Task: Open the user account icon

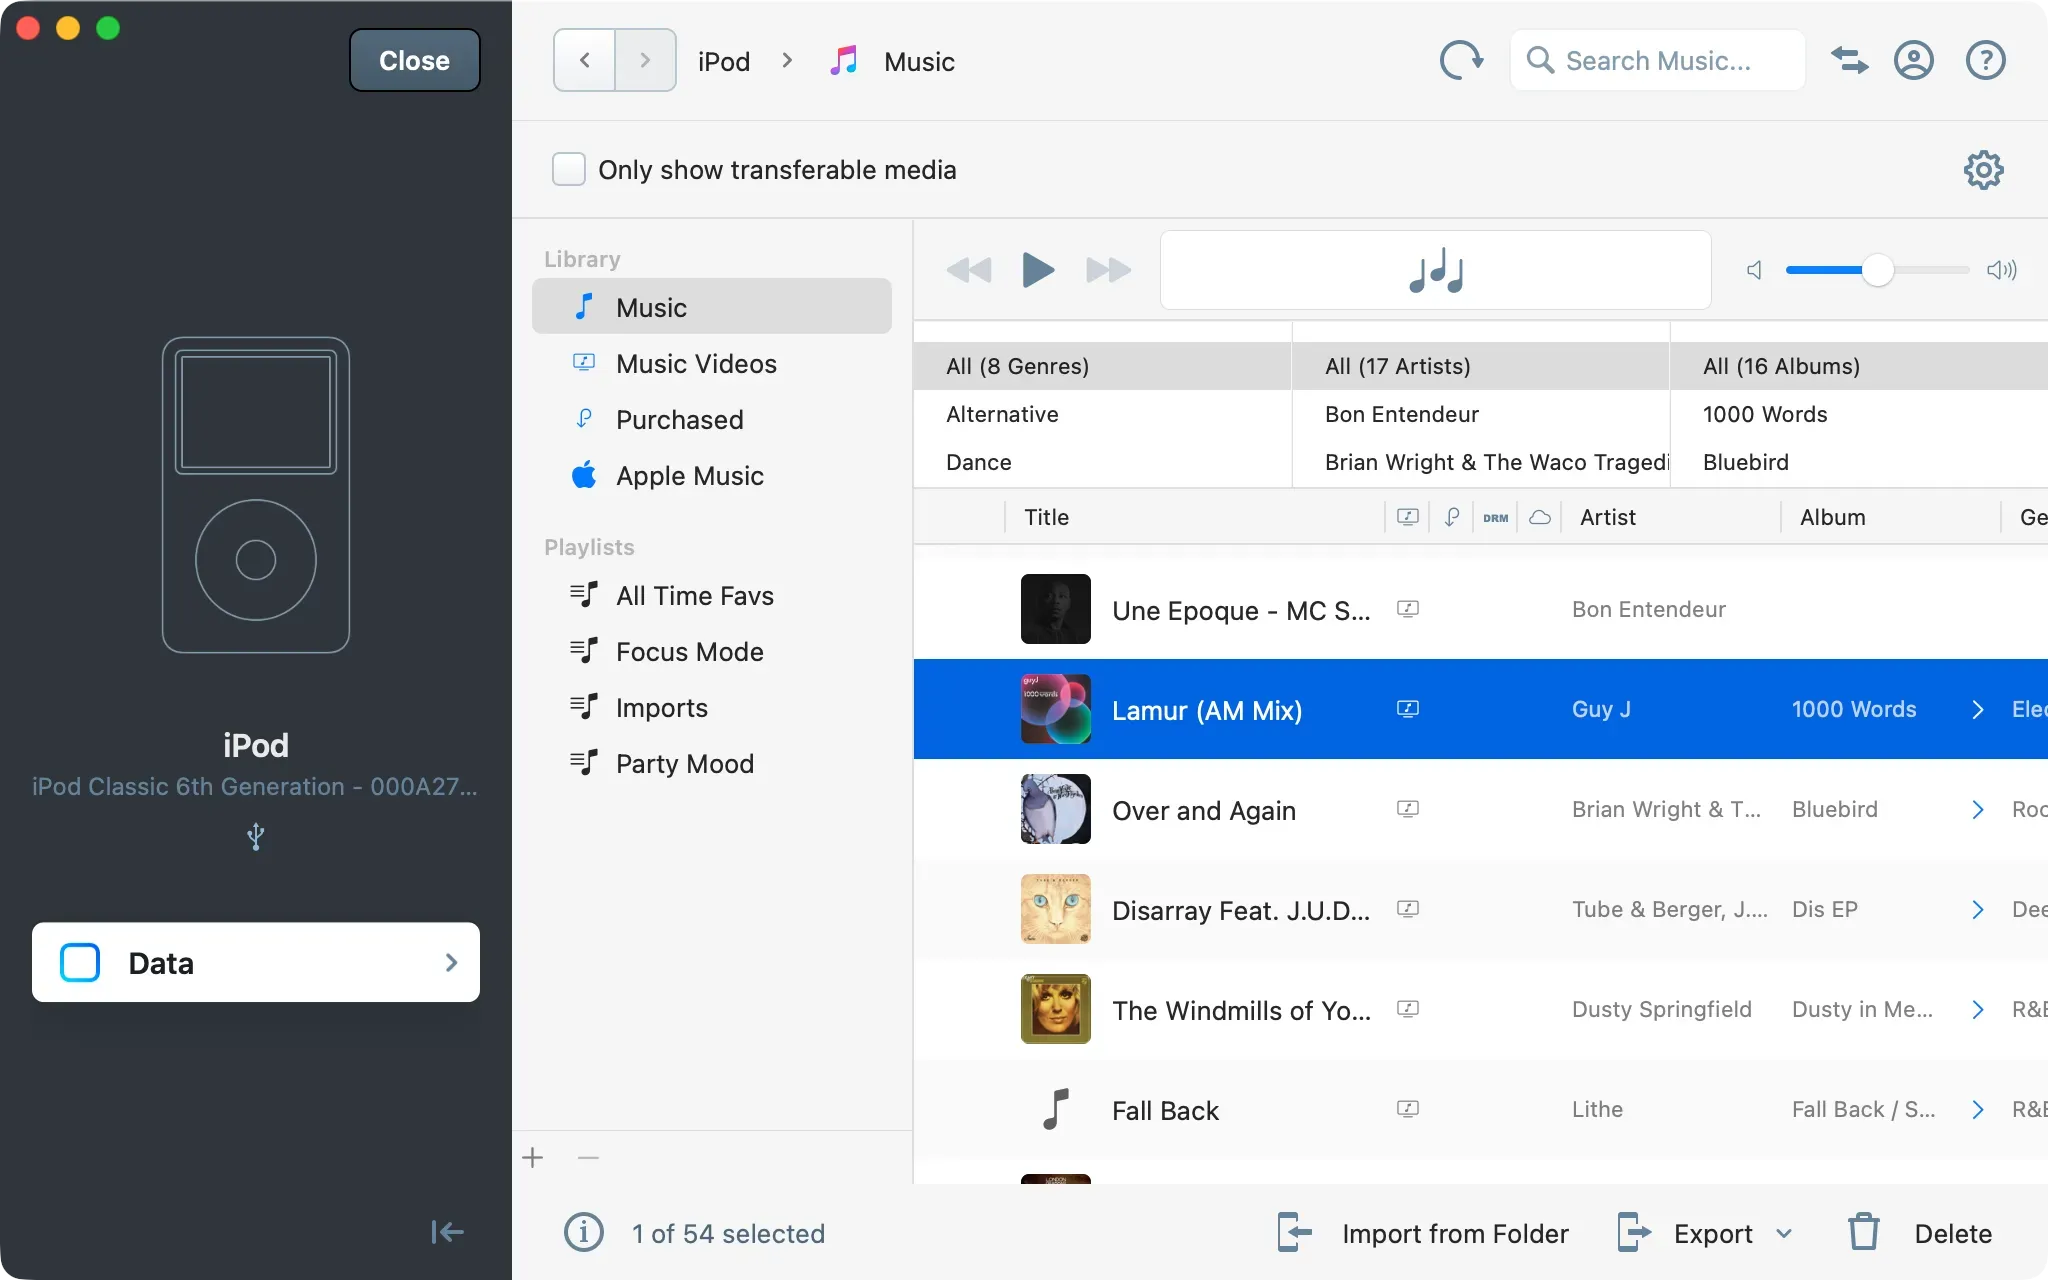Action: click(x=1913, y=61)
